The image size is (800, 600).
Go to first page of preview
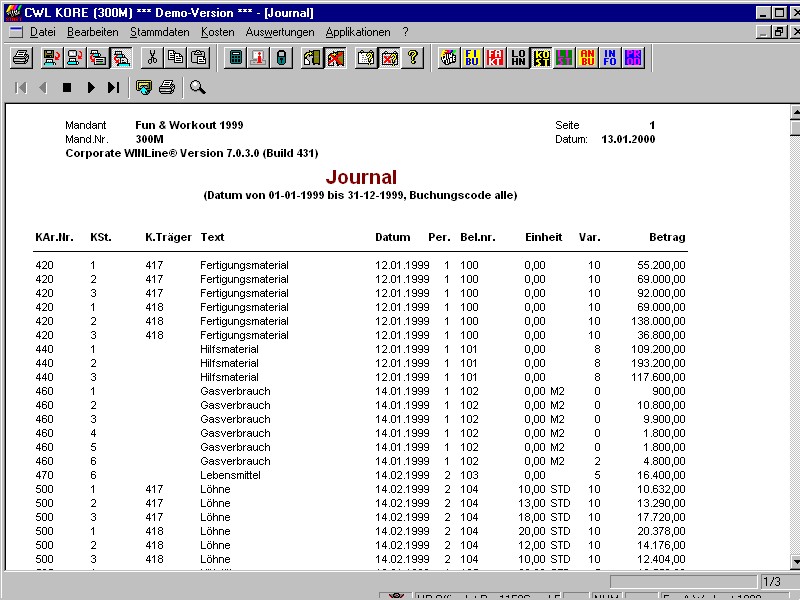(21, 88)
